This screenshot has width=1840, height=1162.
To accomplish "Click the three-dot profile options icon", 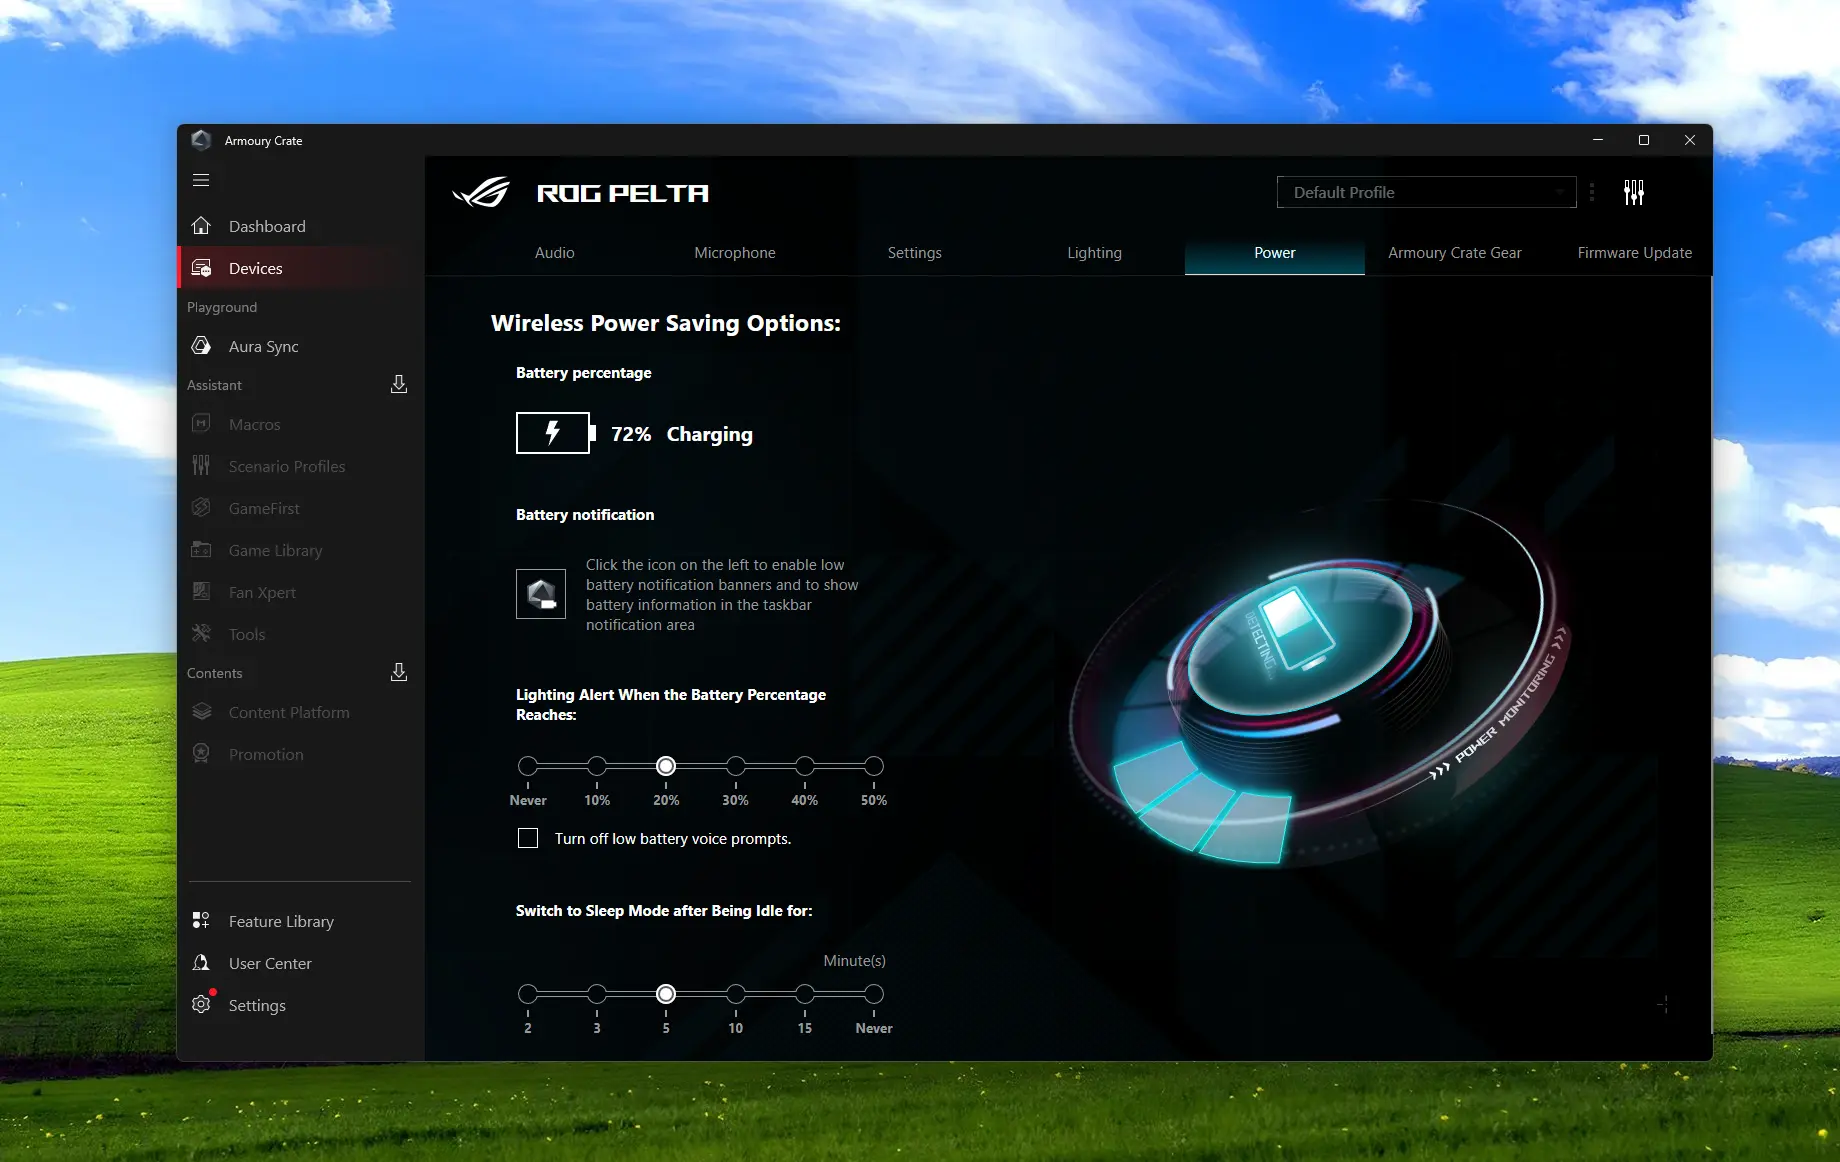I will coord(1592,192).
